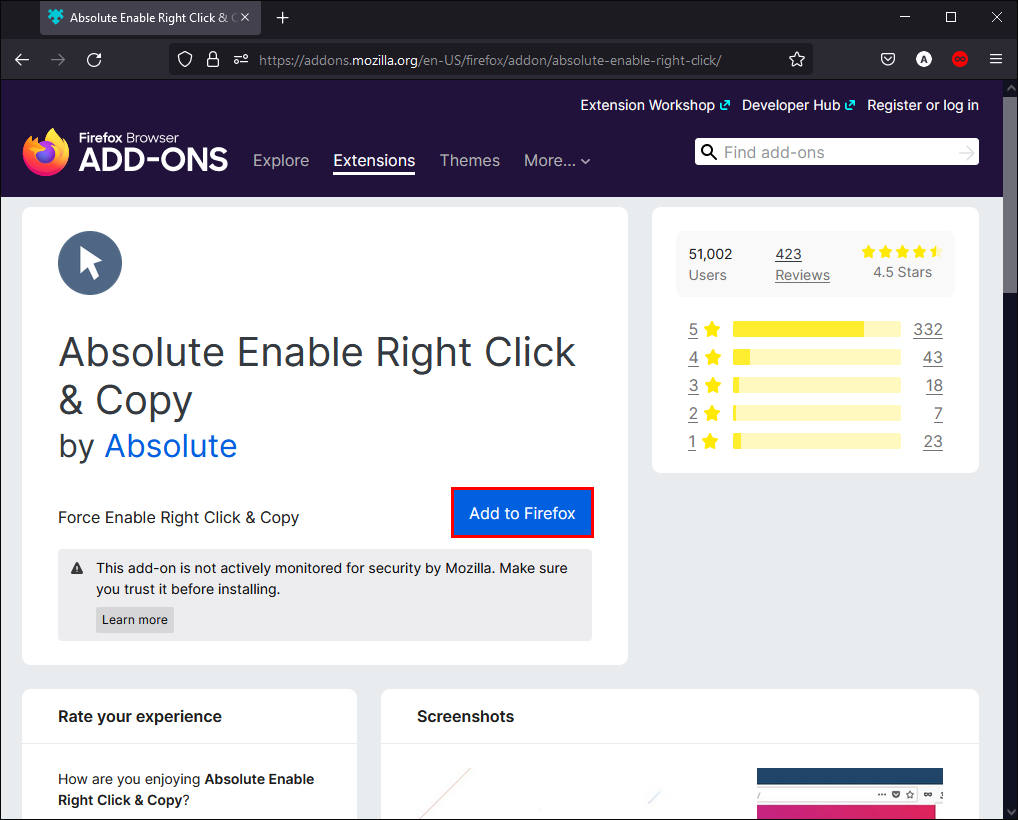Open site permissions icon in address bar
This screenshot has width=1018, height=820.
click(241, 60)
